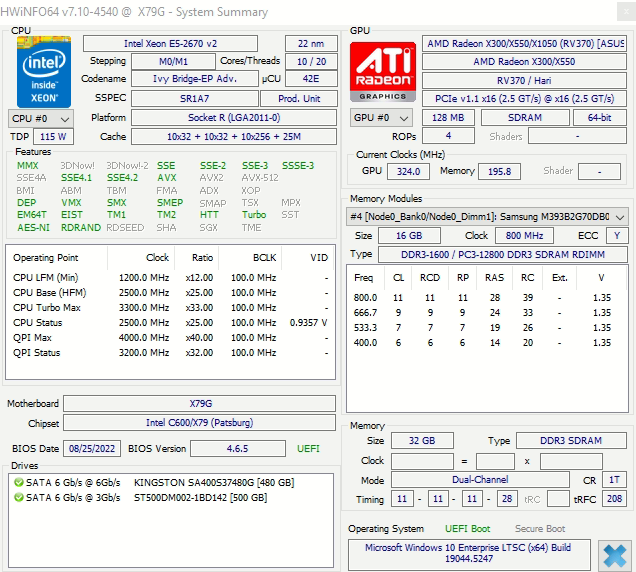Click the Intel Xeon E5-2670 v2 name field

170,43
